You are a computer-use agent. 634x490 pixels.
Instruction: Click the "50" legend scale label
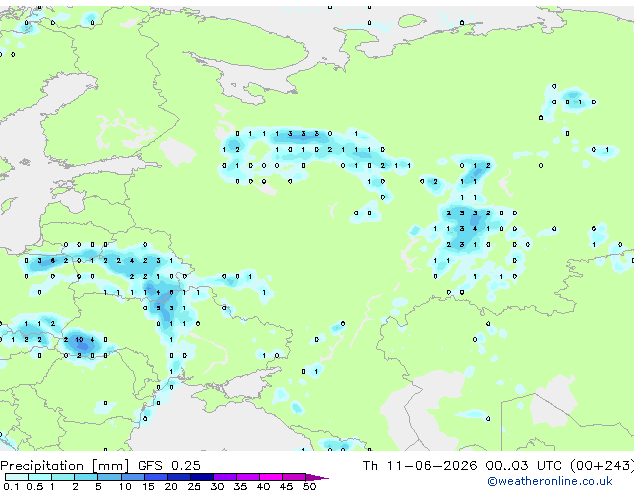coord(309,486)
